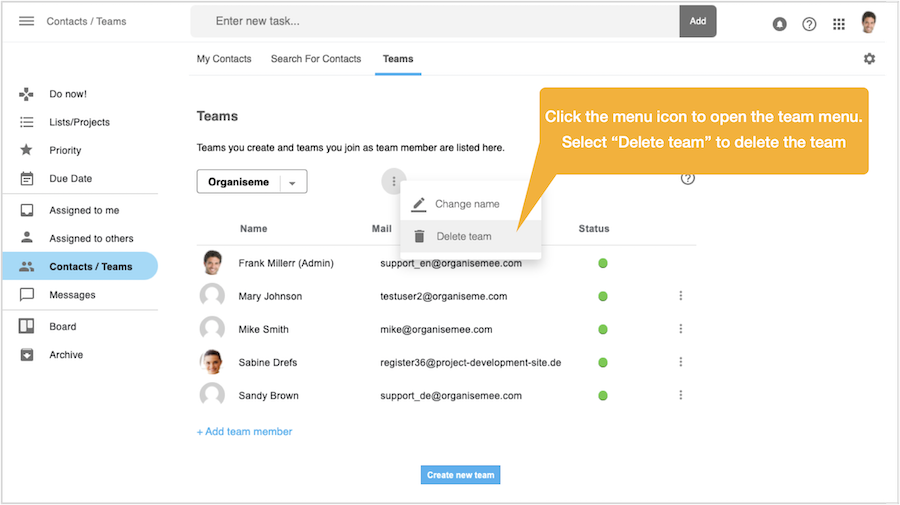Image resolution: width=900 pixels, height=505 pixels.
Task: Choose Change name in the team menu
Action: [466, 204]
